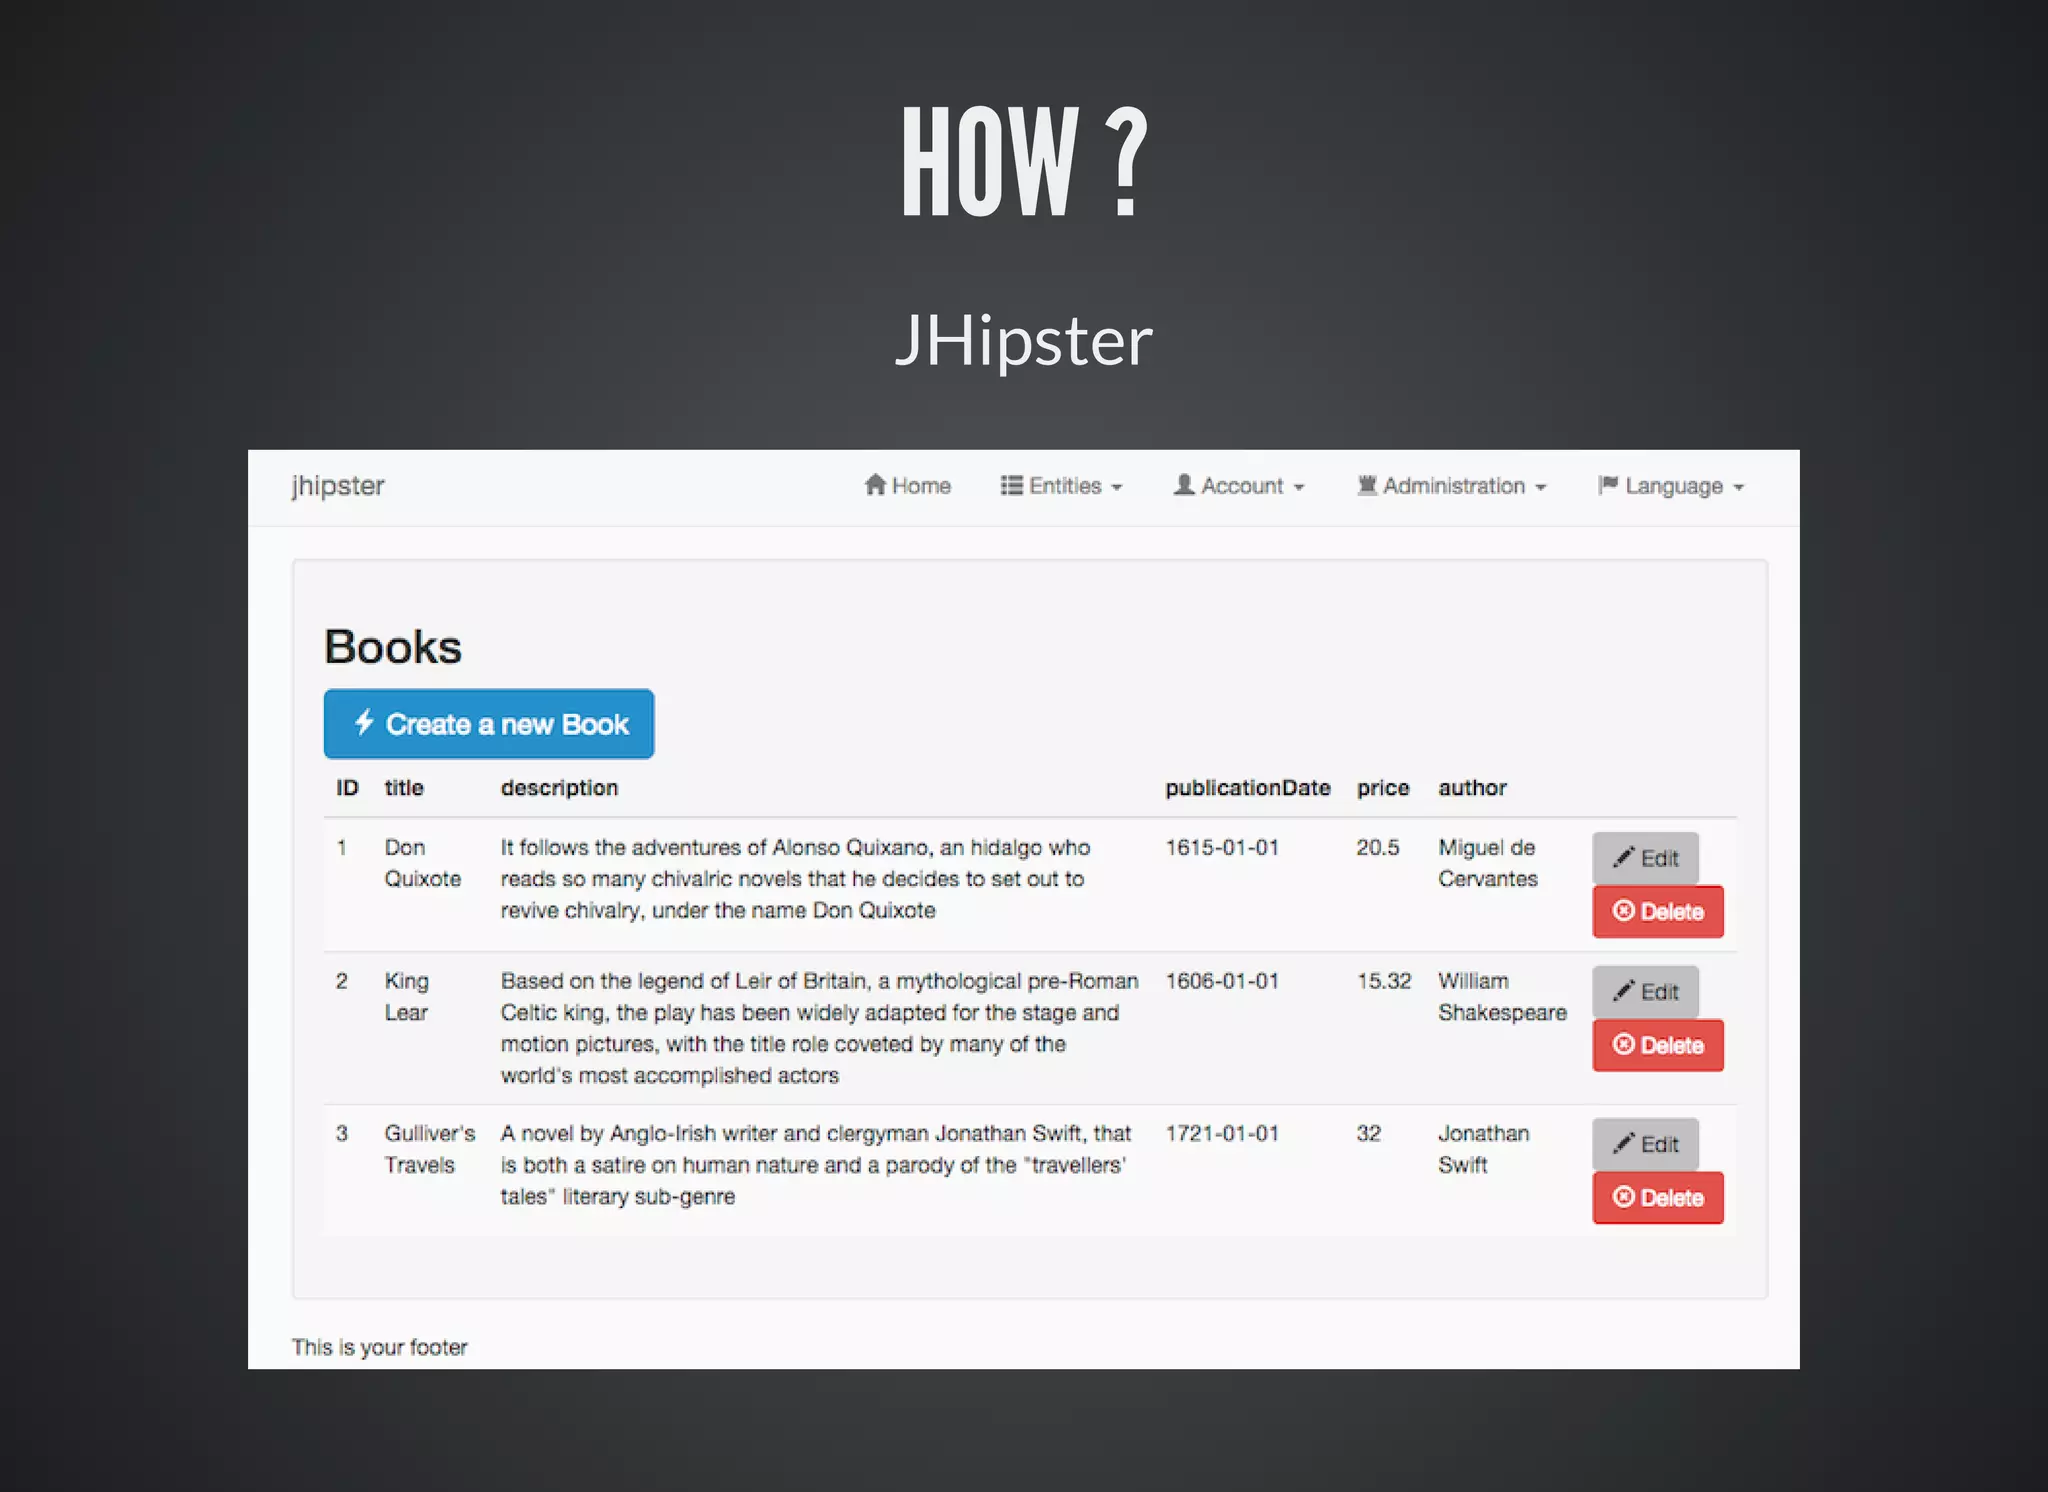Click delete circle icon in King Lear row
The width and height of the screenshot is (2048, 1492).
point(1624,1044)
